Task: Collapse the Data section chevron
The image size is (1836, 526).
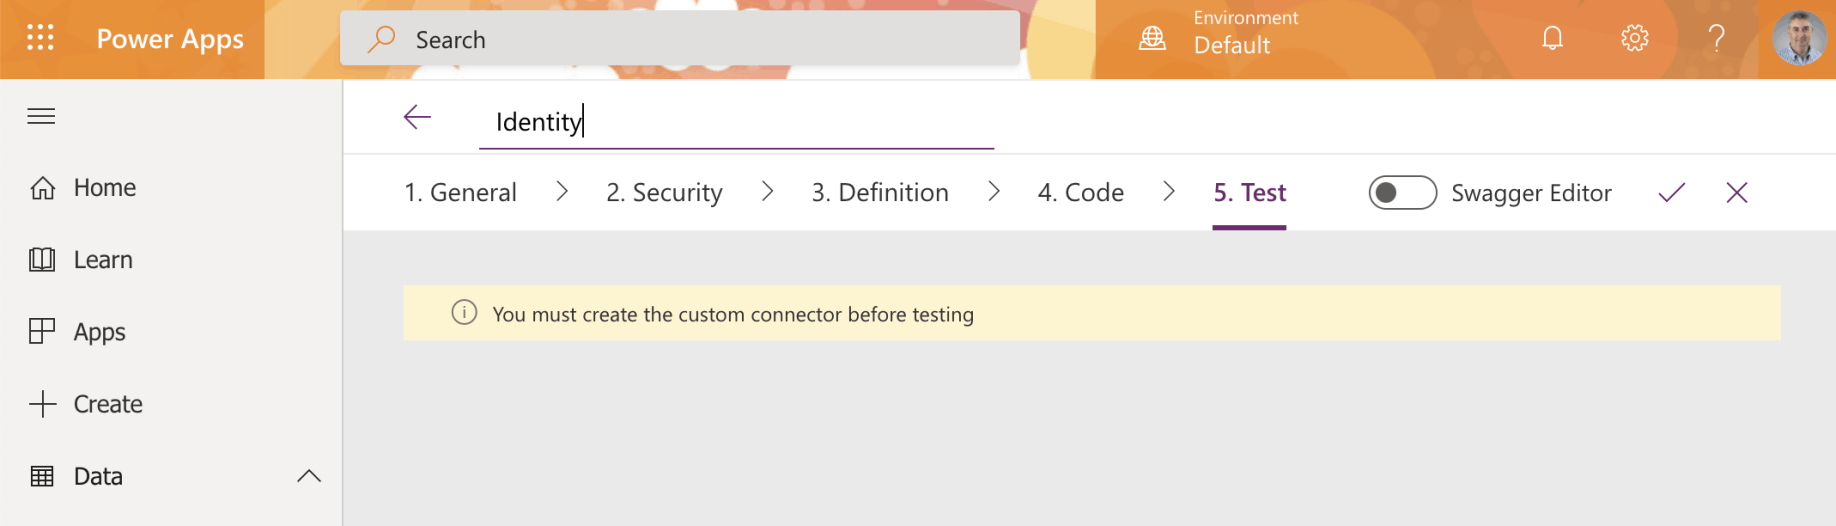Action: (x=309, y=476)
